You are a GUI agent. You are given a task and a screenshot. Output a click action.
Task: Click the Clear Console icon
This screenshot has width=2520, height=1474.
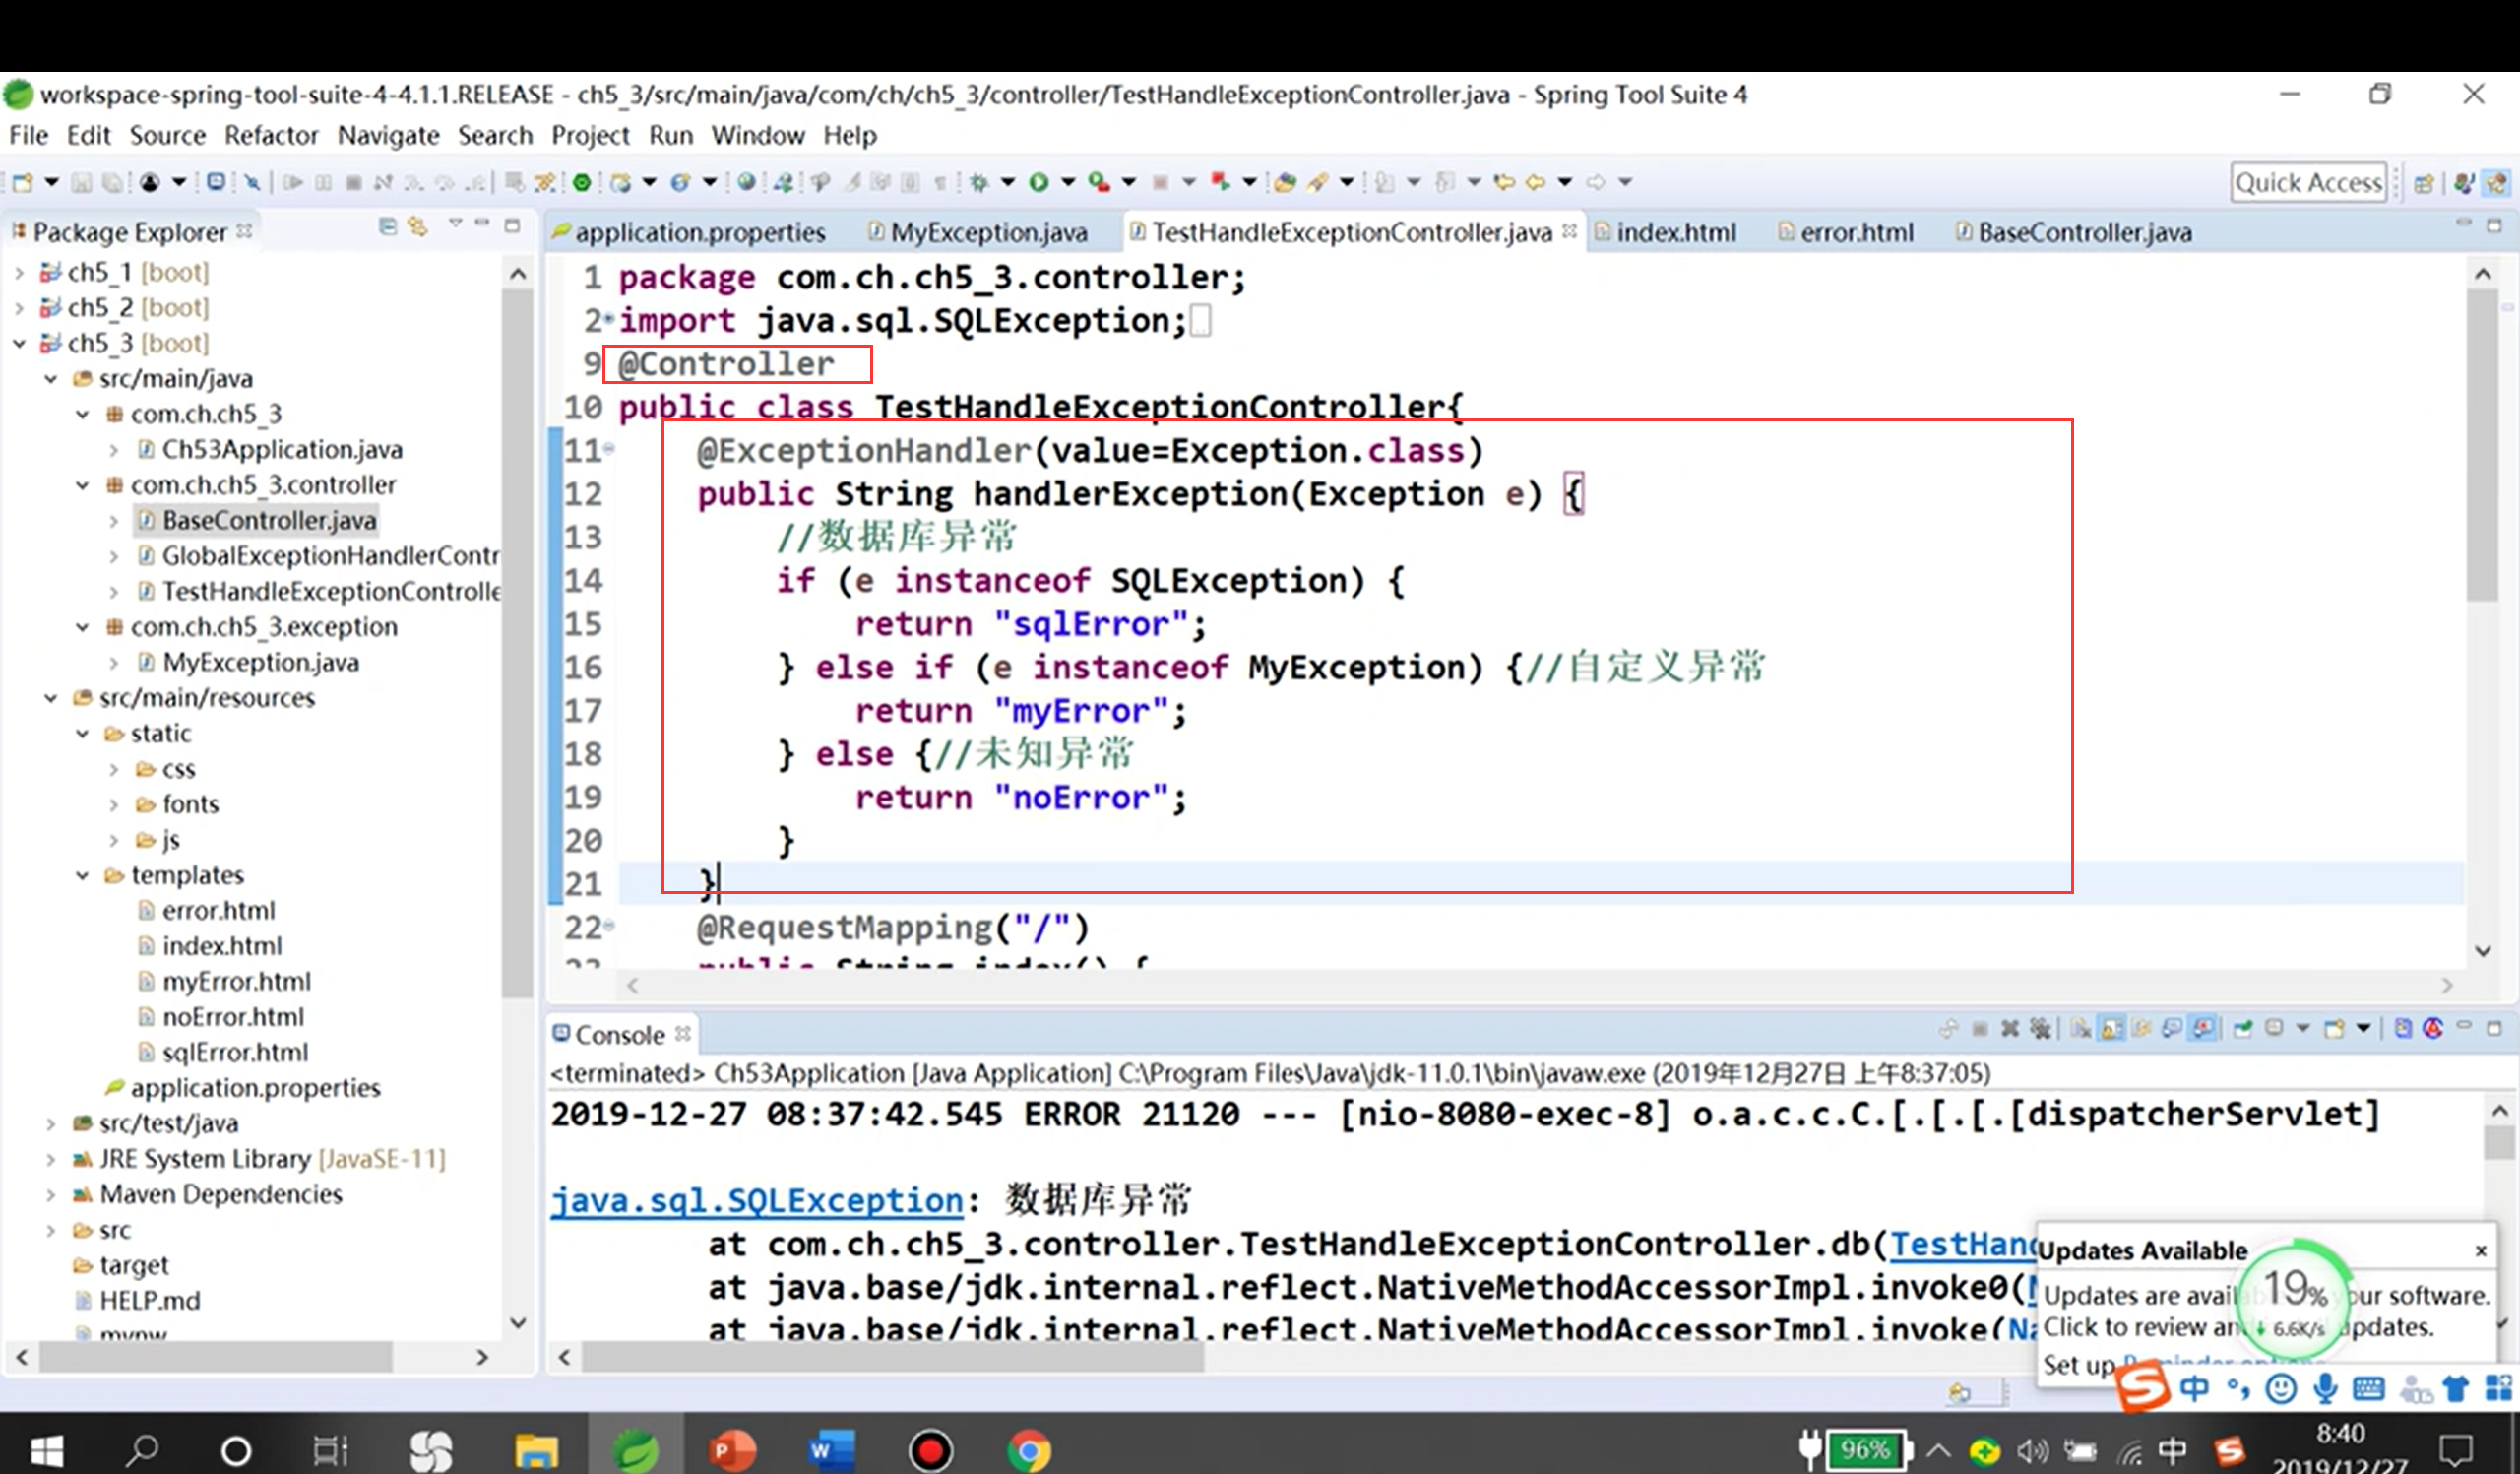2081,1029
